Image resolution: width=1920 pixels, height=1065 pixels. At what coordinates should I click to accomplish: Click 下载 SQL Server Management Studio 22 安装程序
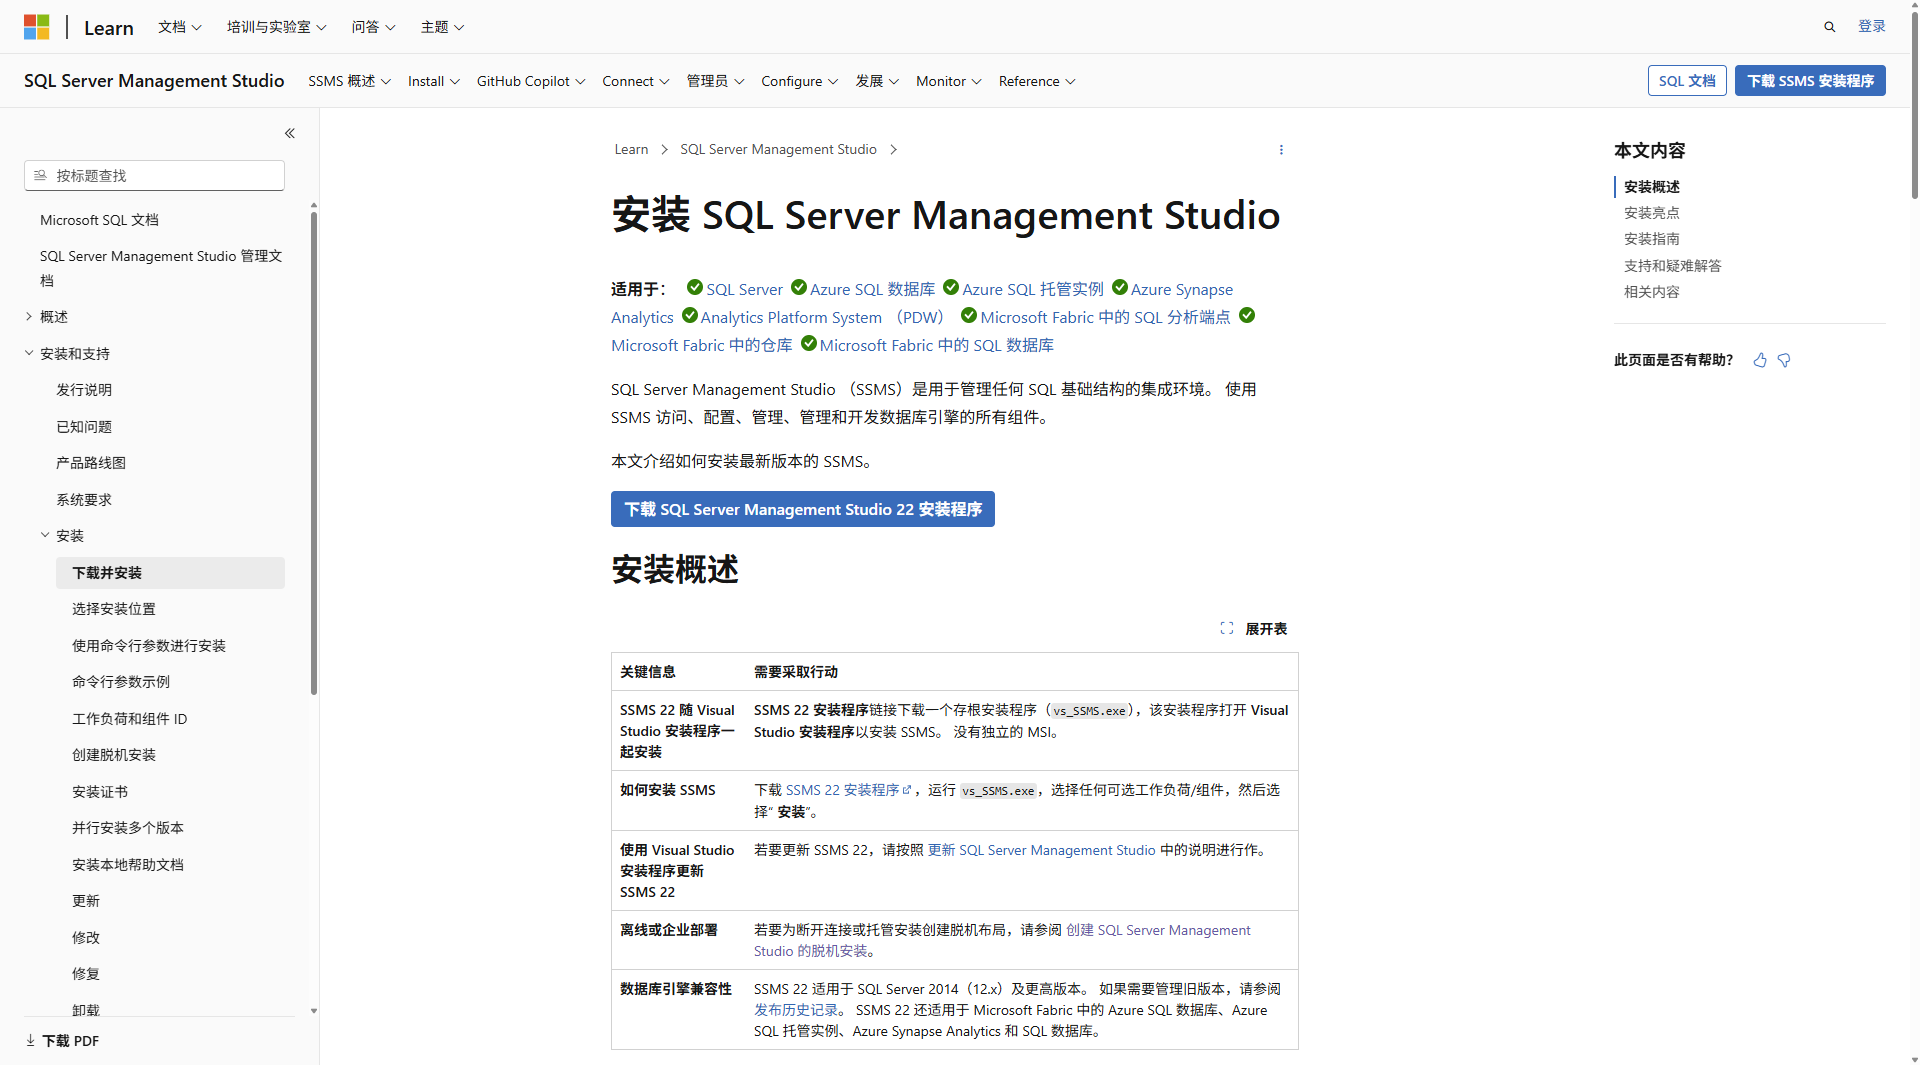[x=803, y=509]
